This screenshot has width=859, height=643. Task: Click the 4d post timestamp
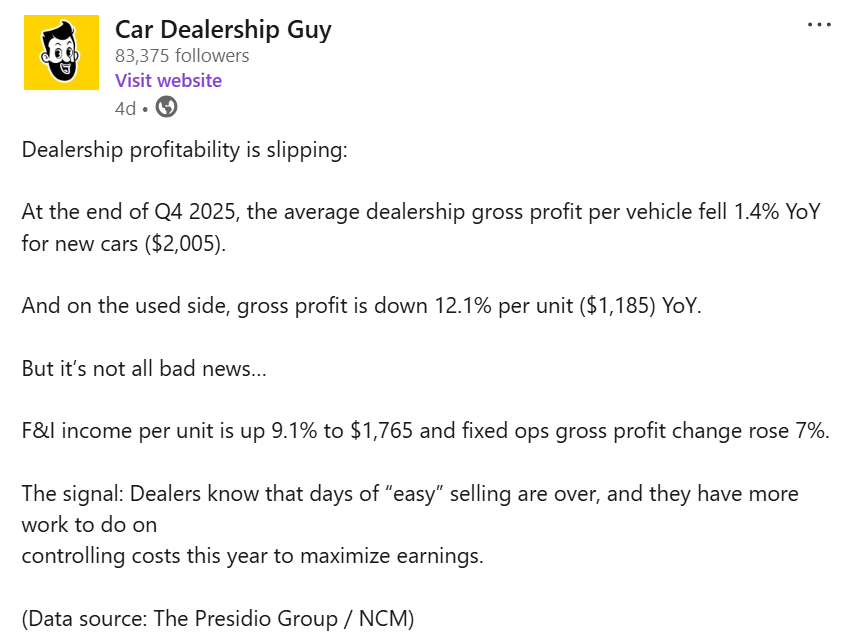(125, 108)
